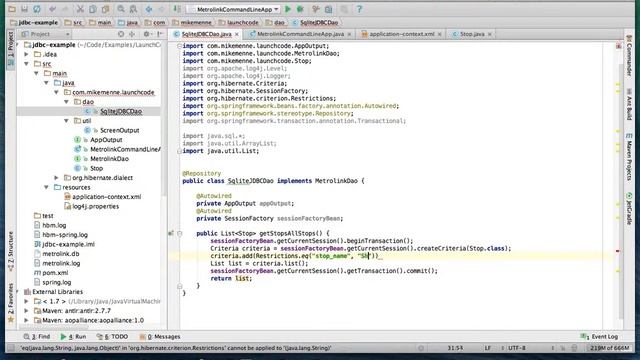This screenshot has height=360, width=640.
Task: Open the Maven Projects side panel
Action: point(629,156)
